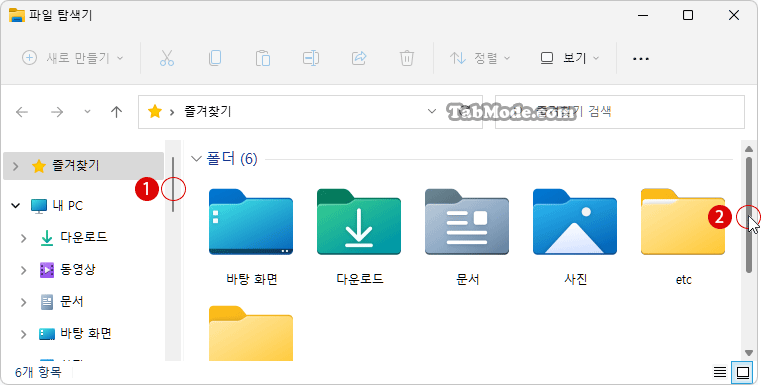Go back with the left arrow
This screenshot has height=385, width=763.
pos(22,112)
